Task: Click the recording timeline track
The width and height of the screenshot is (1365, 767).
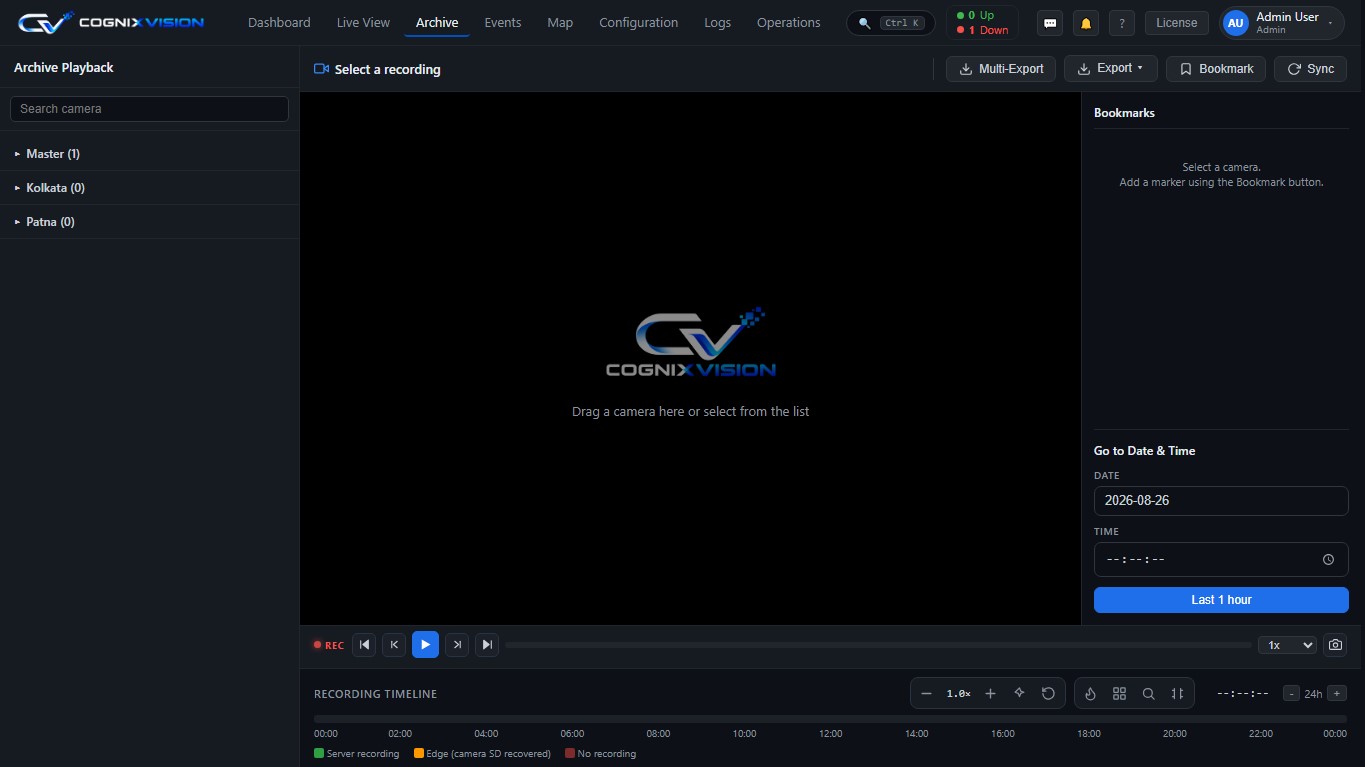Action: point(830,718)
